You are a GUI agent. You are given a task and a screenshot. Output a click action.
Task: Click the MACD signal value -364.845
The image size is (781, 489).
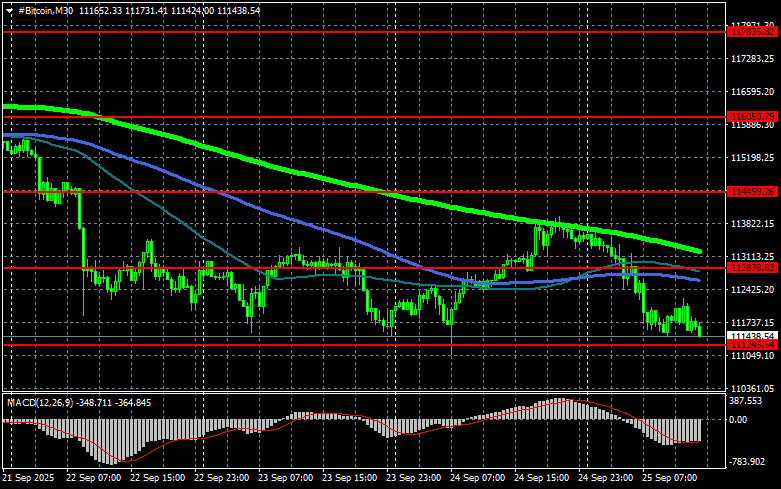tap(133, 402)
